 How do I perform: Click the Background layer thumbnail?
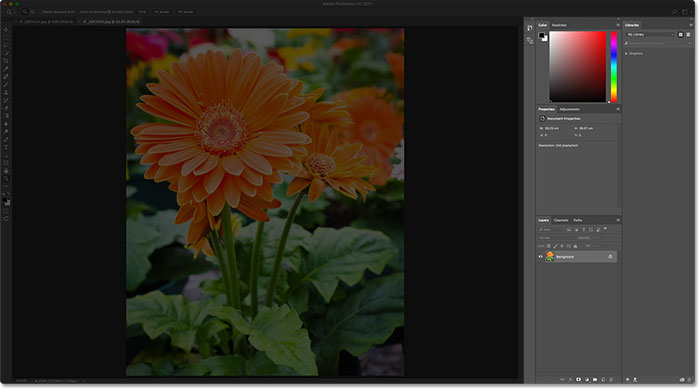pyautogui.click(x=550, y=256)
